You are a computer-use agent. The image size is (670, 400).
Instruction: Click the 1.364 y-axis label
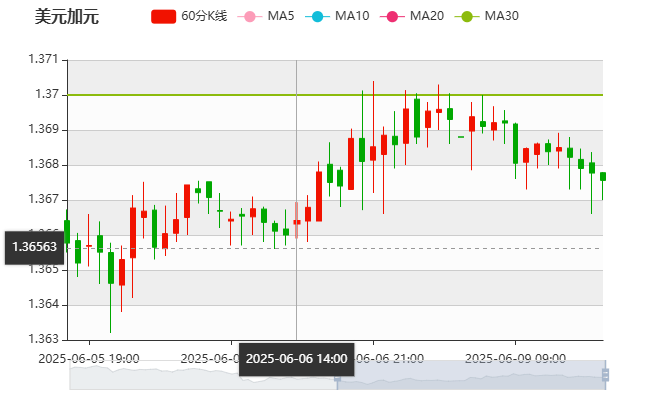[43, 304]
